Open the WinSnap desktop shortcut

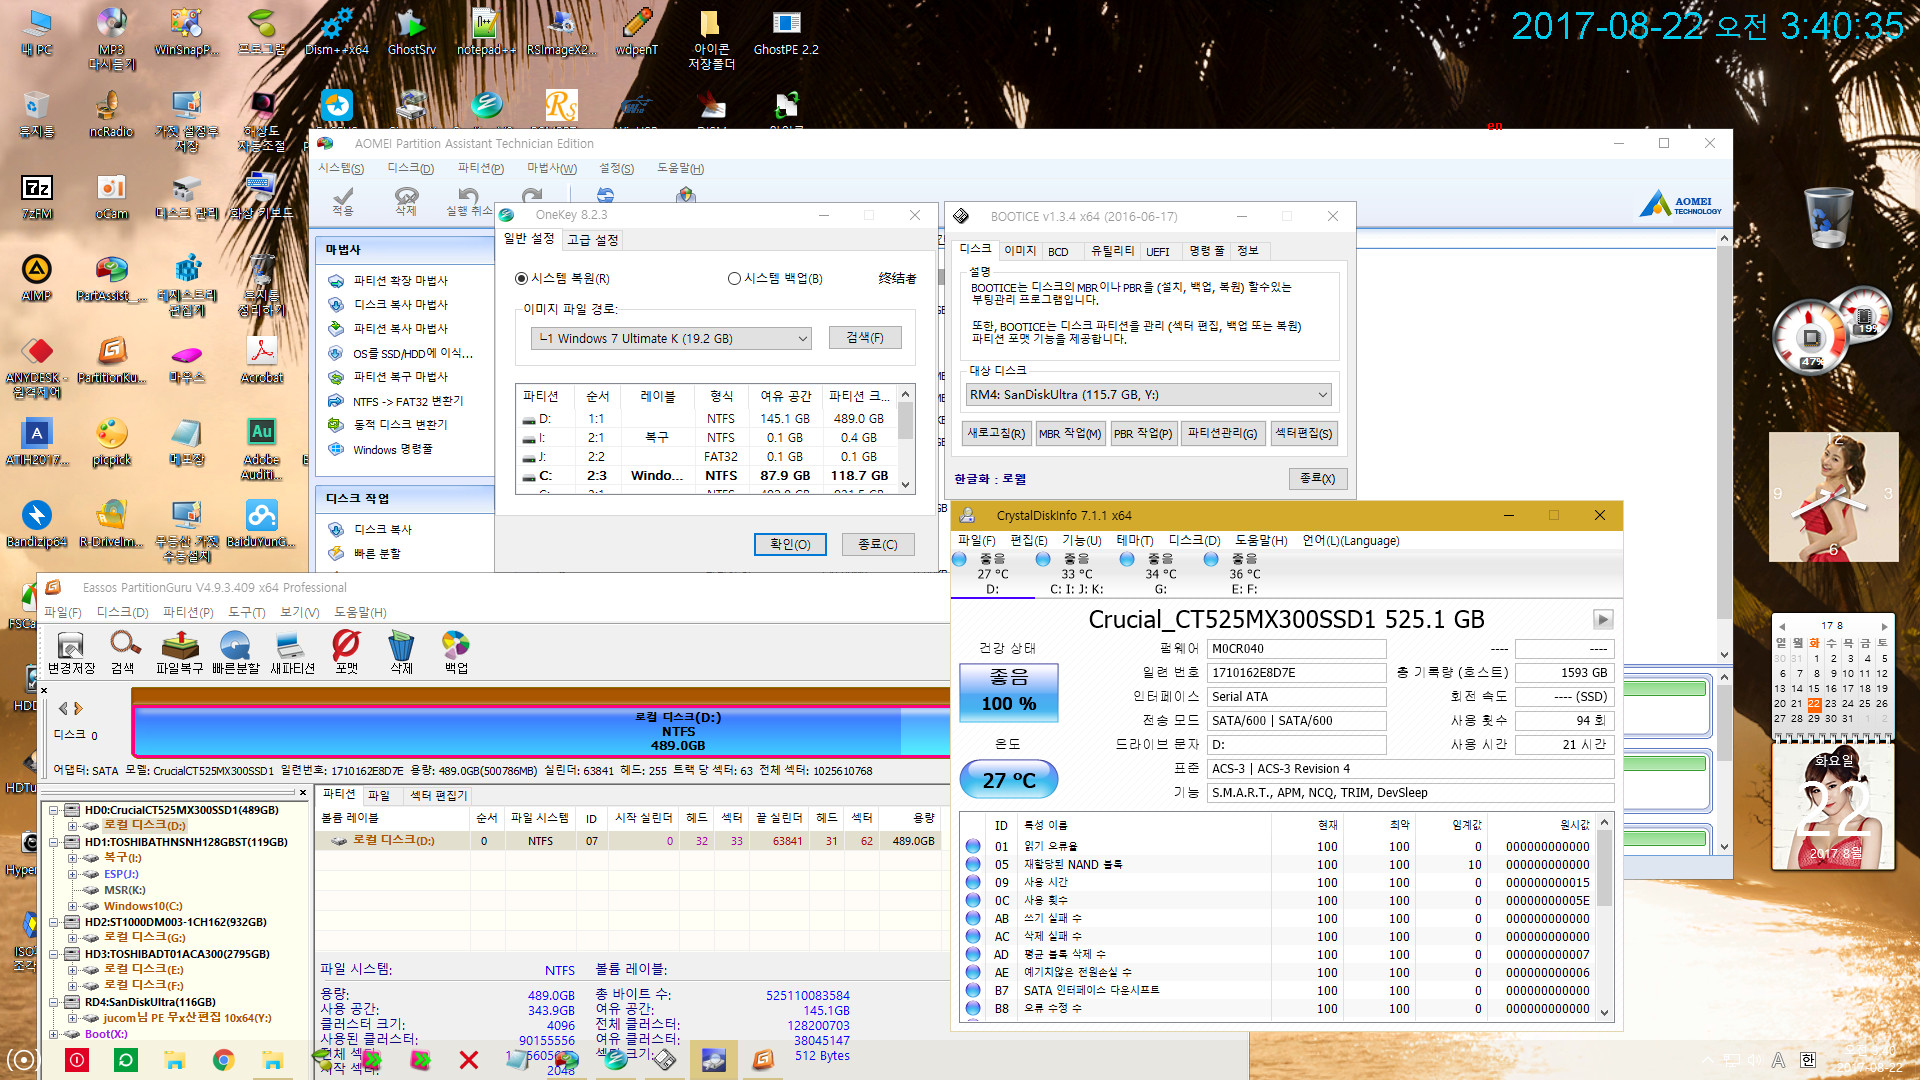coord(186,32)
